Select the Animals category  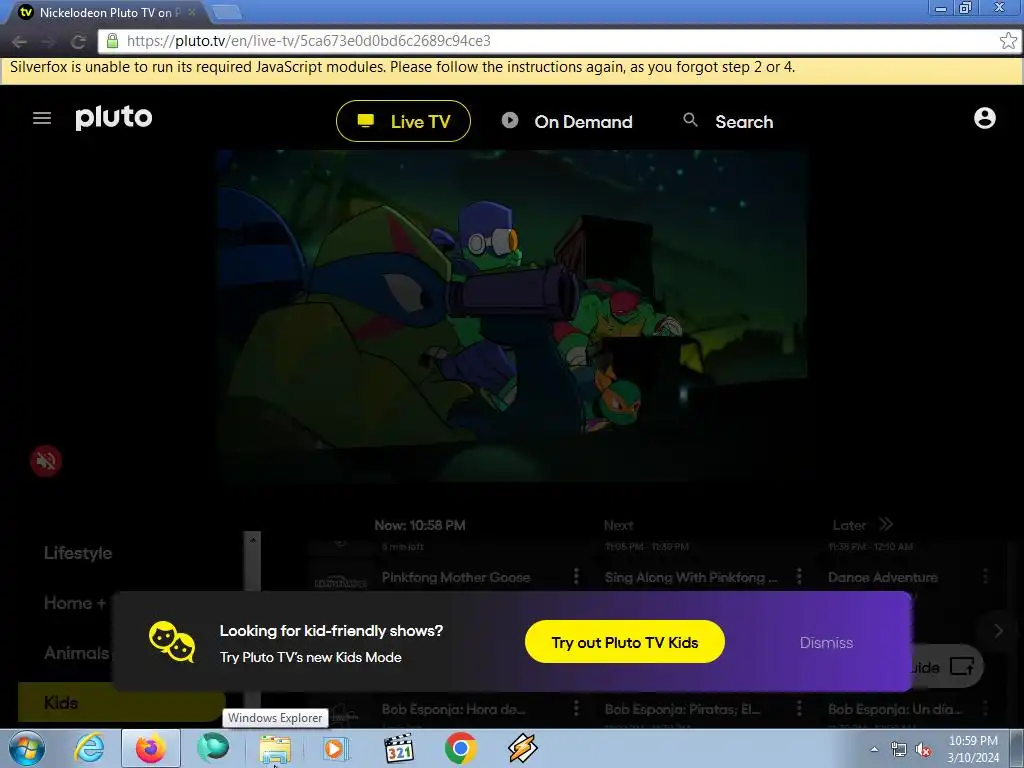coord(76,653)
